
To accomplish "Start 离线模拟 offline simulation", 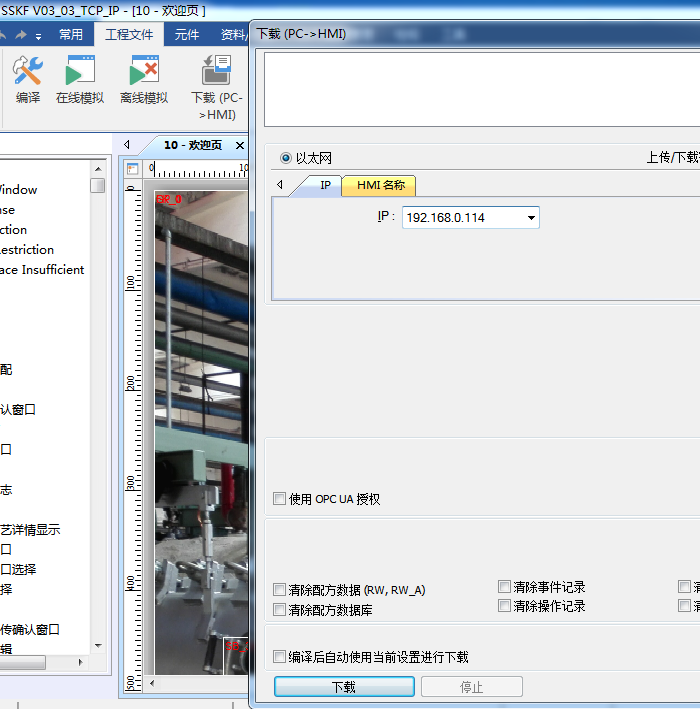I will 144,79.
